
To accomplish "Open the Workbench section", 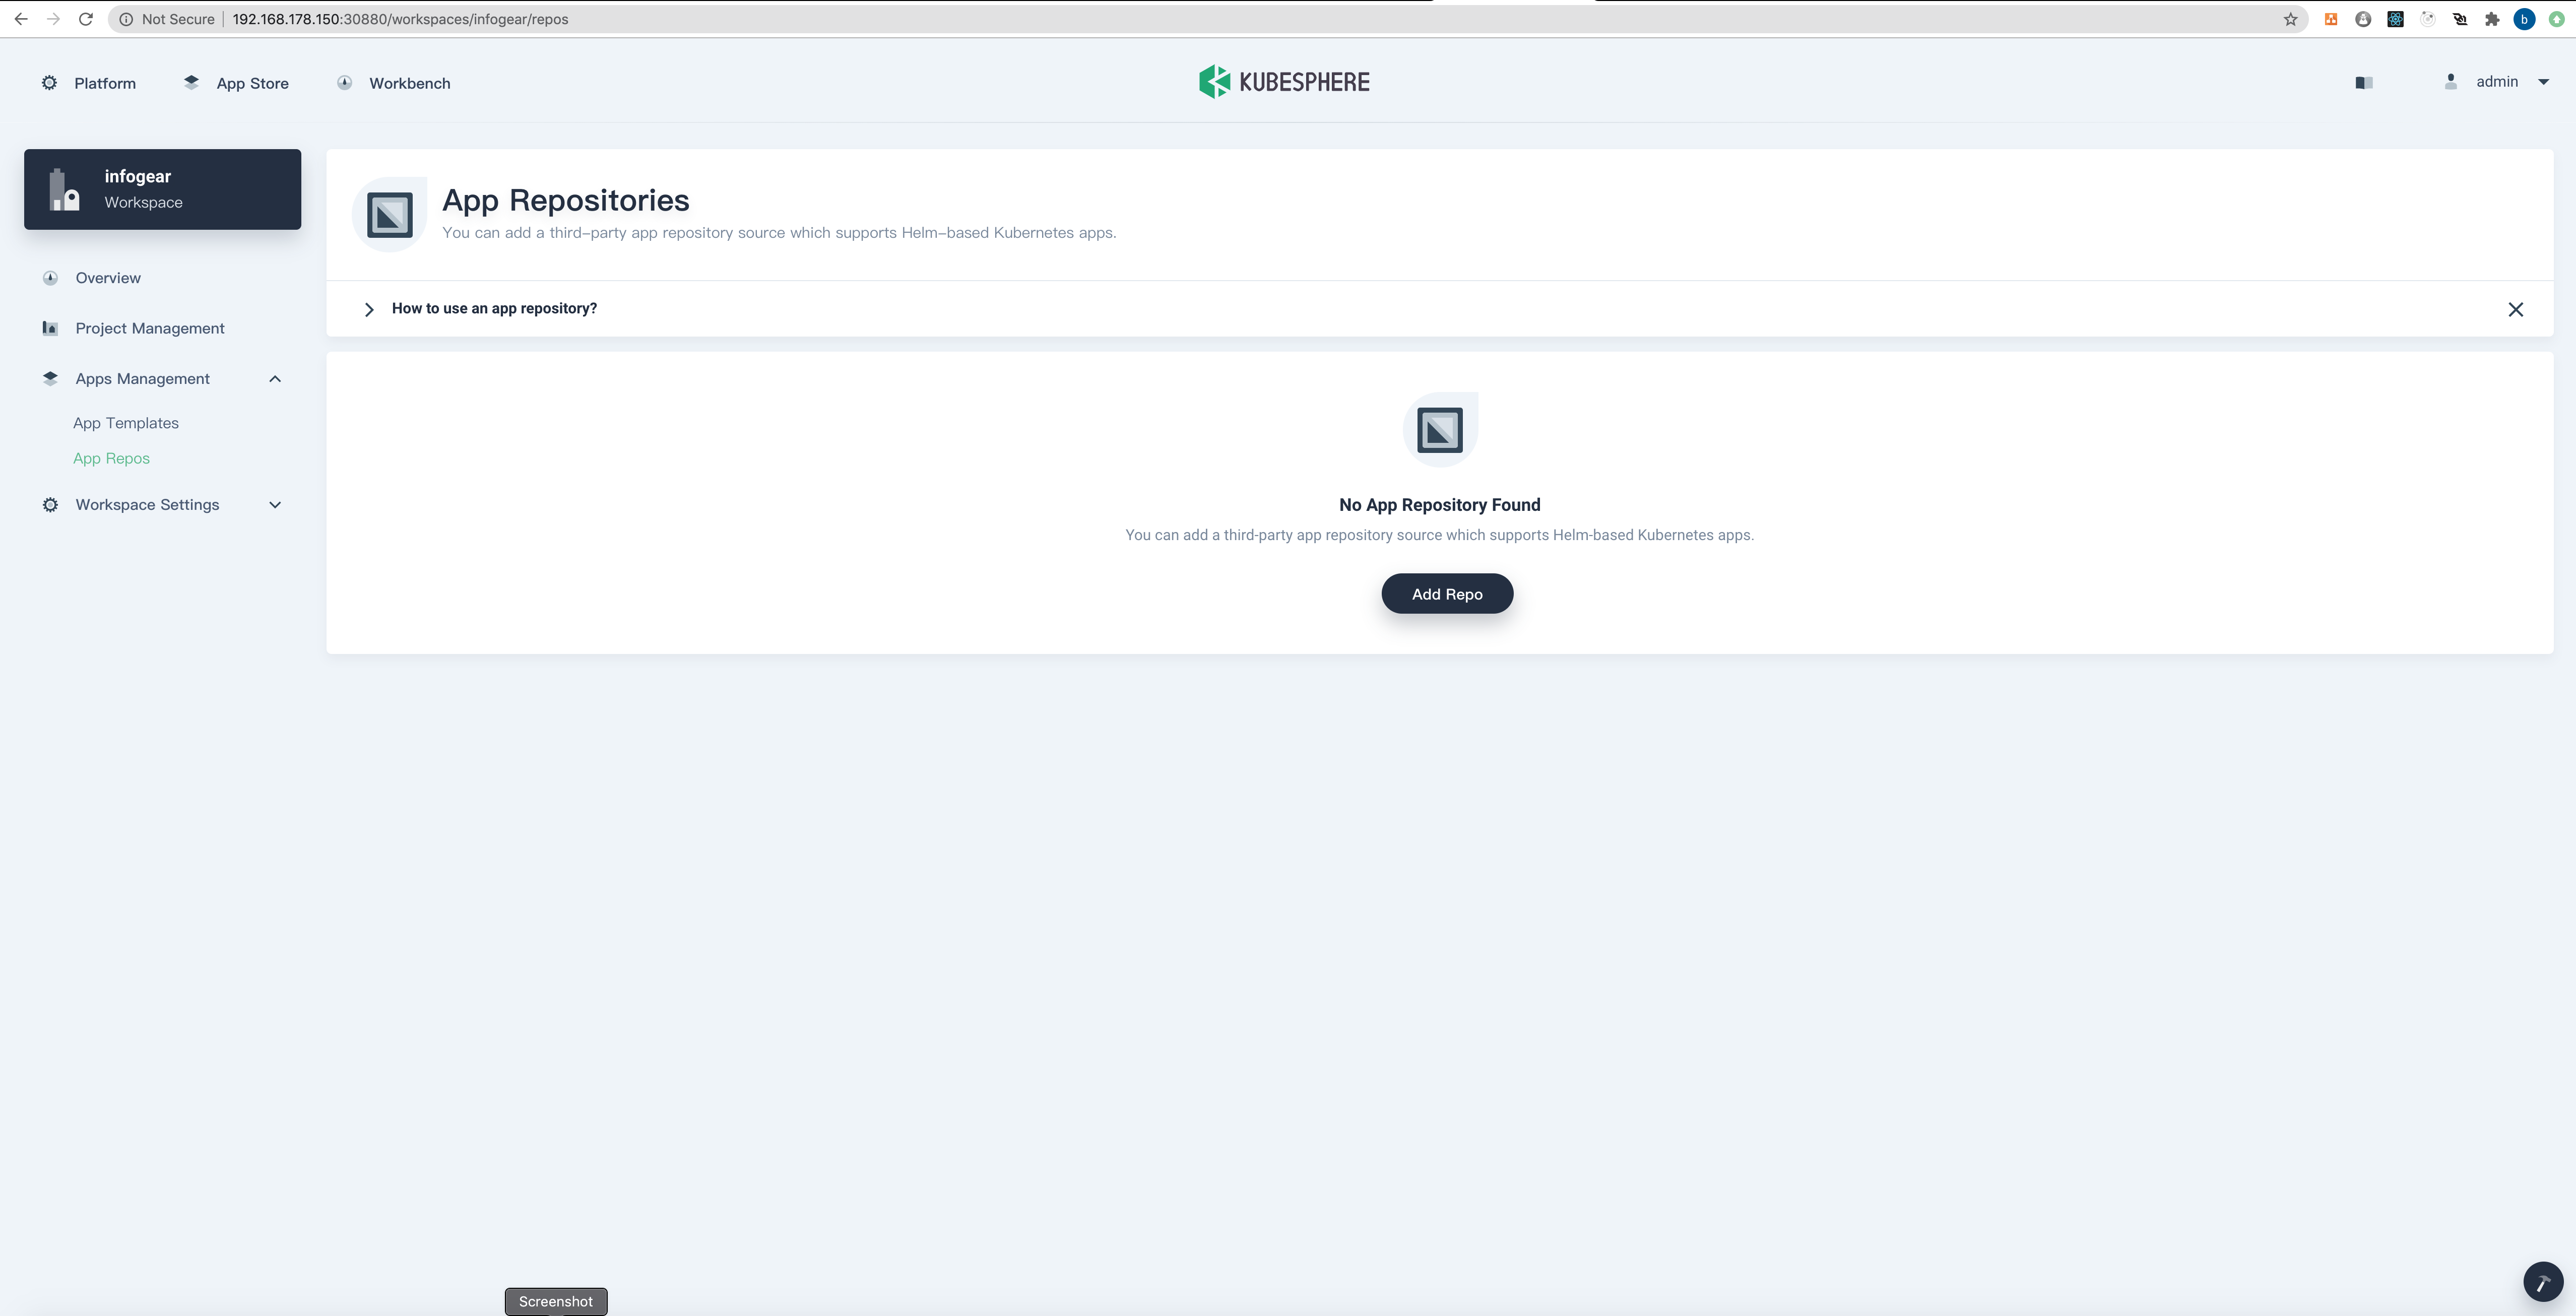I will 393,83.
